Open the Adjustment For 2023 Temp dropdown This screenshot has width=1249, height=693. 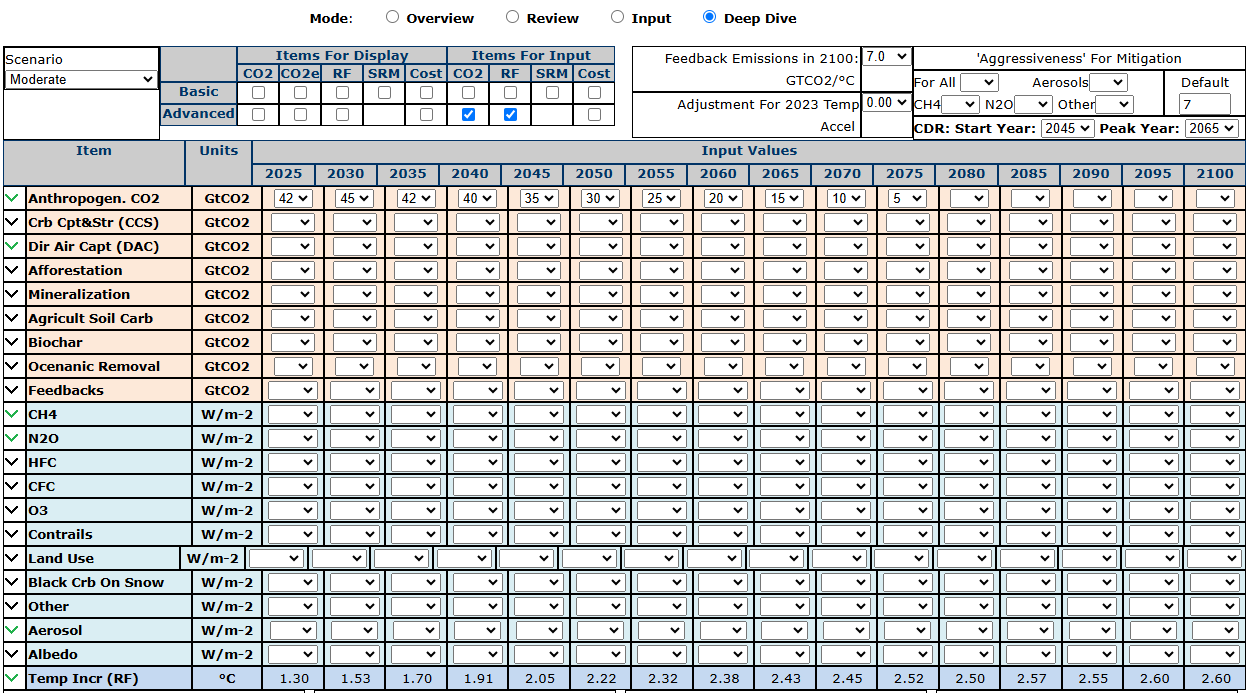tap(887, 103)
